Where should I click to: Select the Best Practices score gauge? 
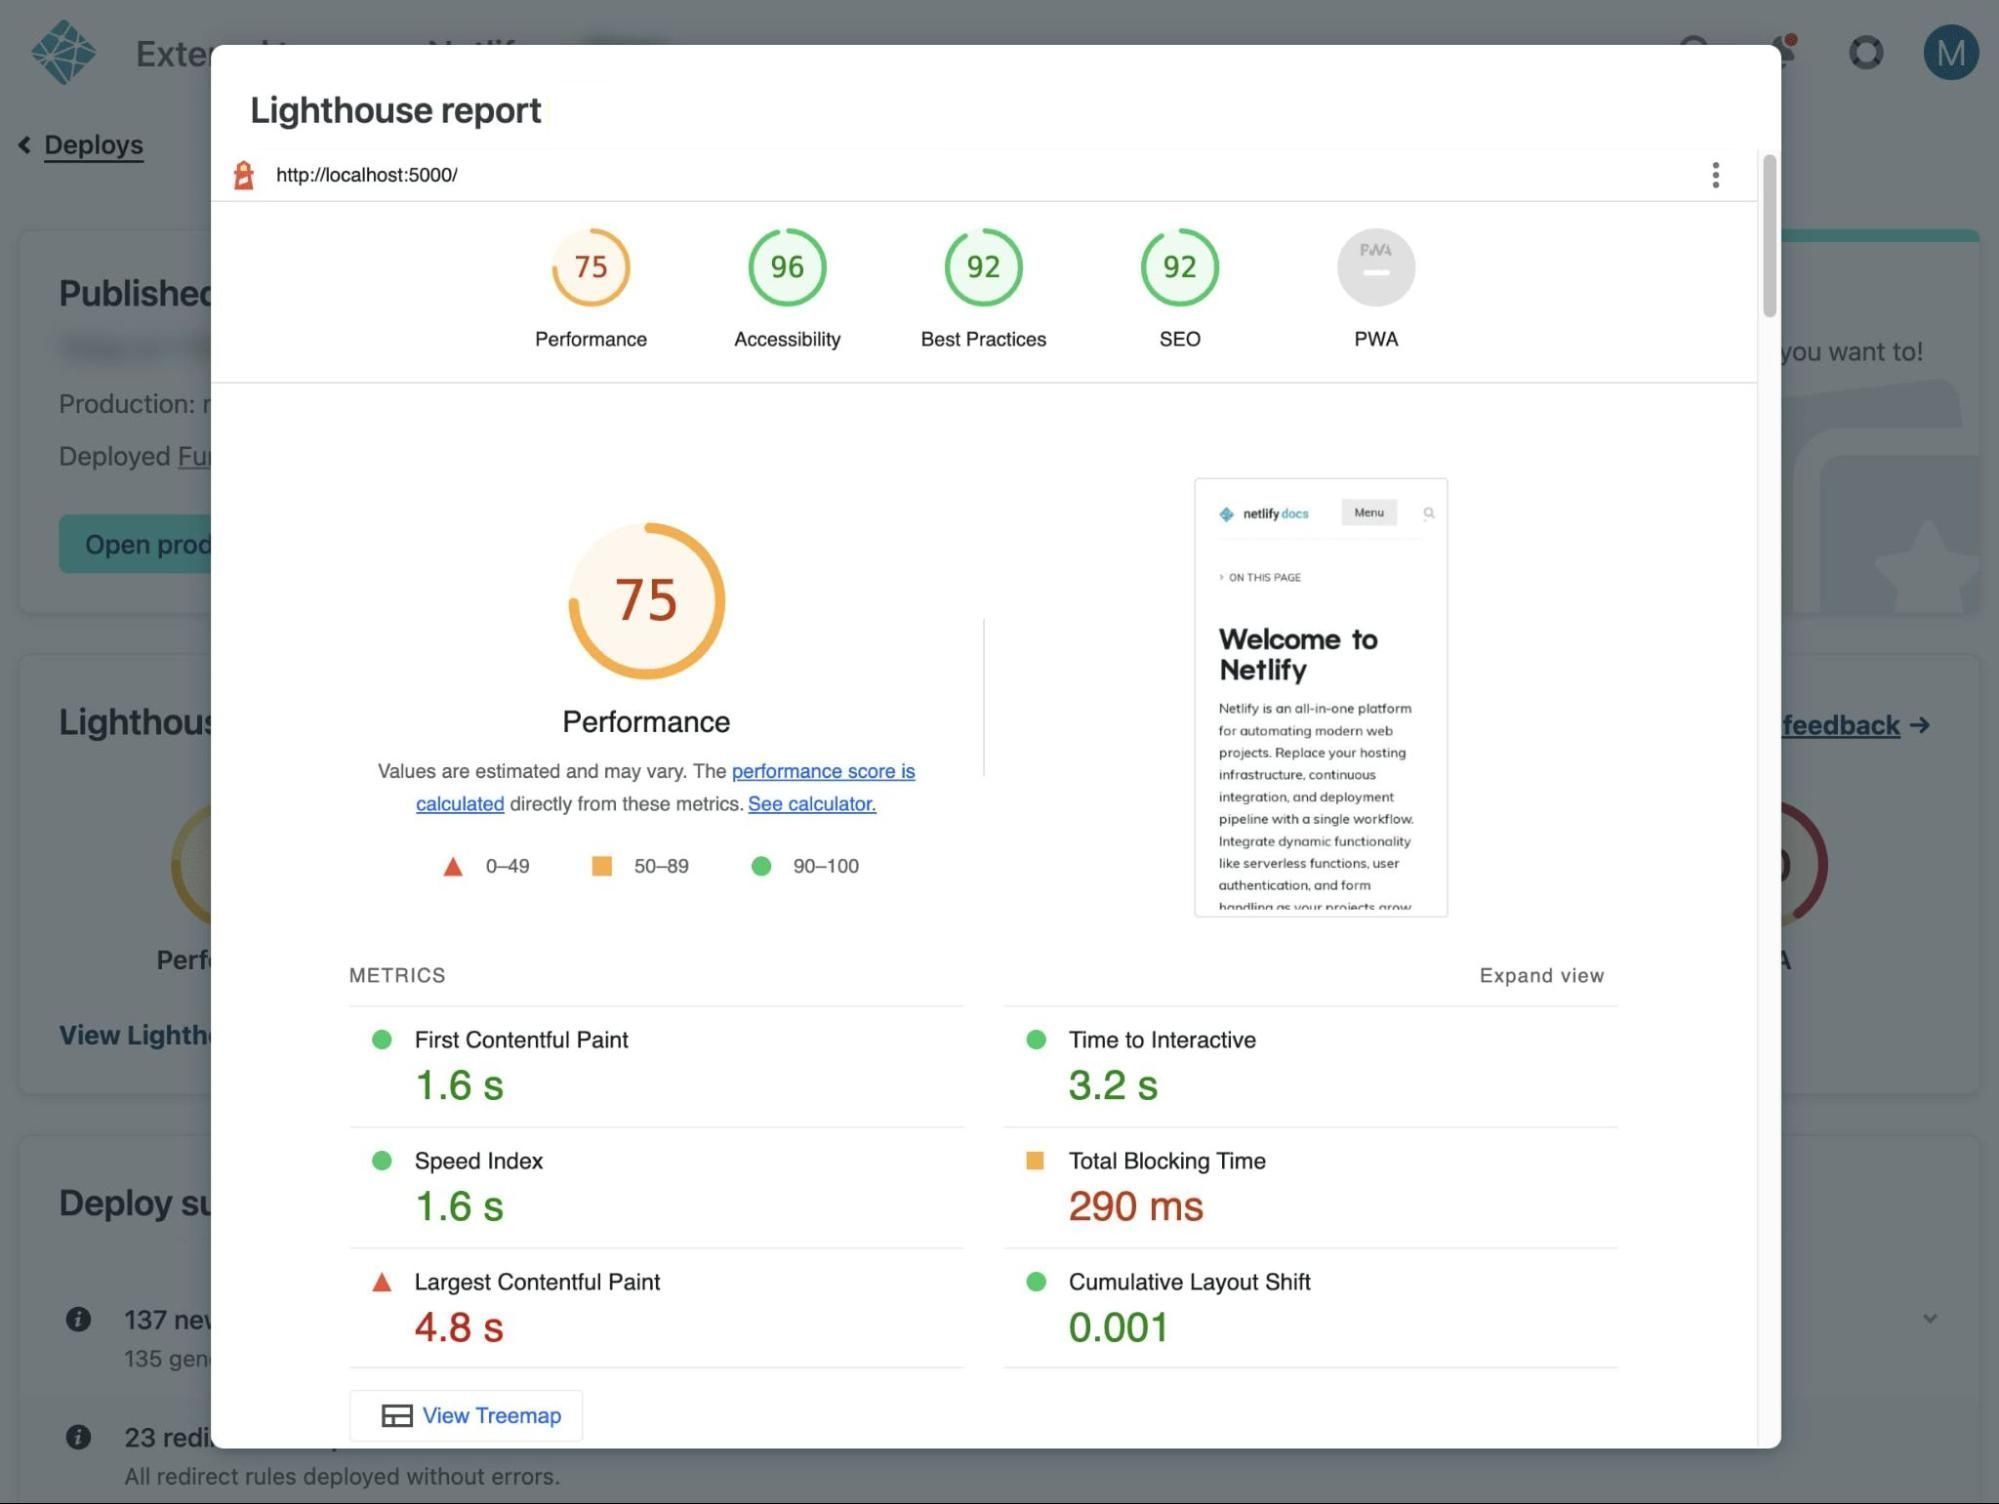(983, 267)
